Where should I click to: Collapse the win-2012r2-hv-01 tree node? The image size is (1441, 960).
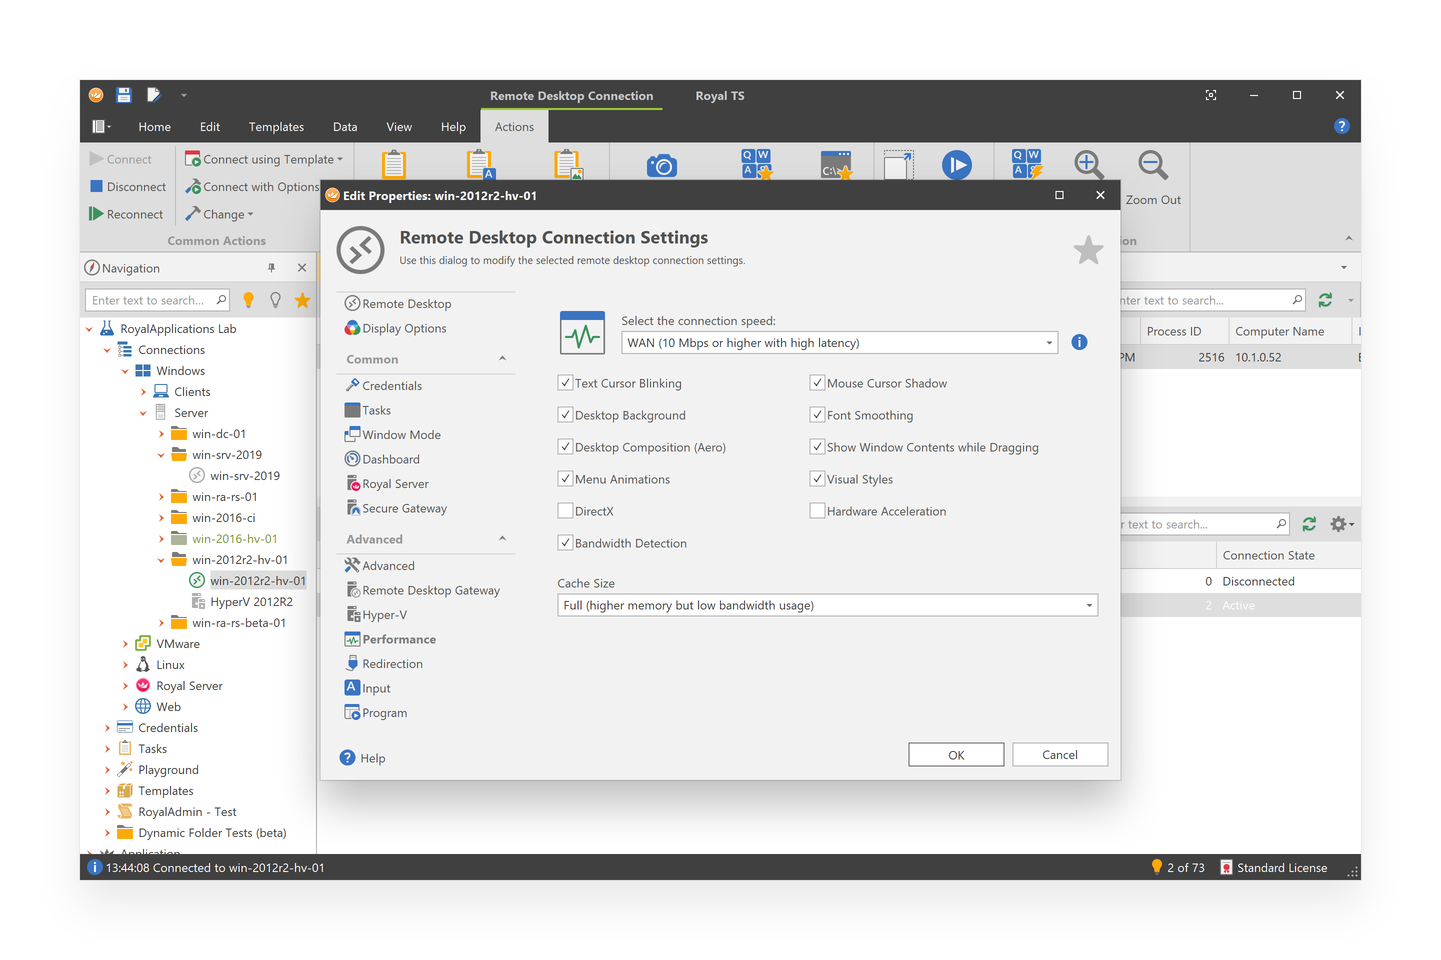pos(163,559)
